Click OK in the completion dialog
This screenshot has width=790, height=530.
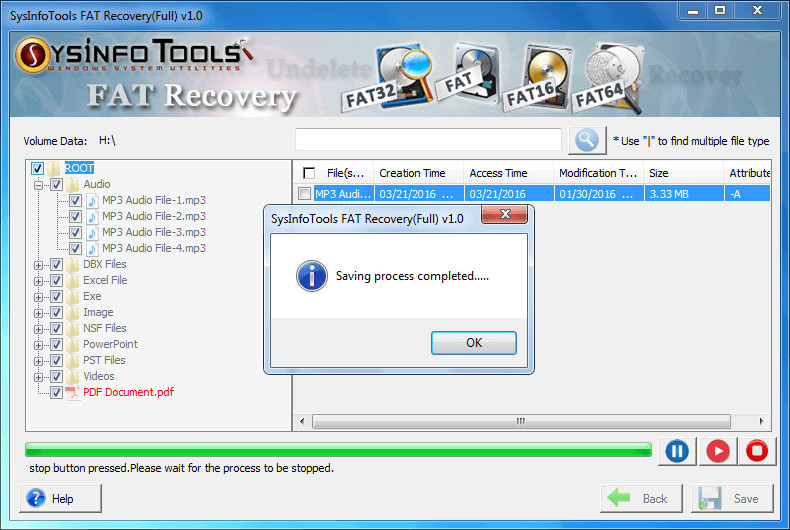(x=474, y=343)
